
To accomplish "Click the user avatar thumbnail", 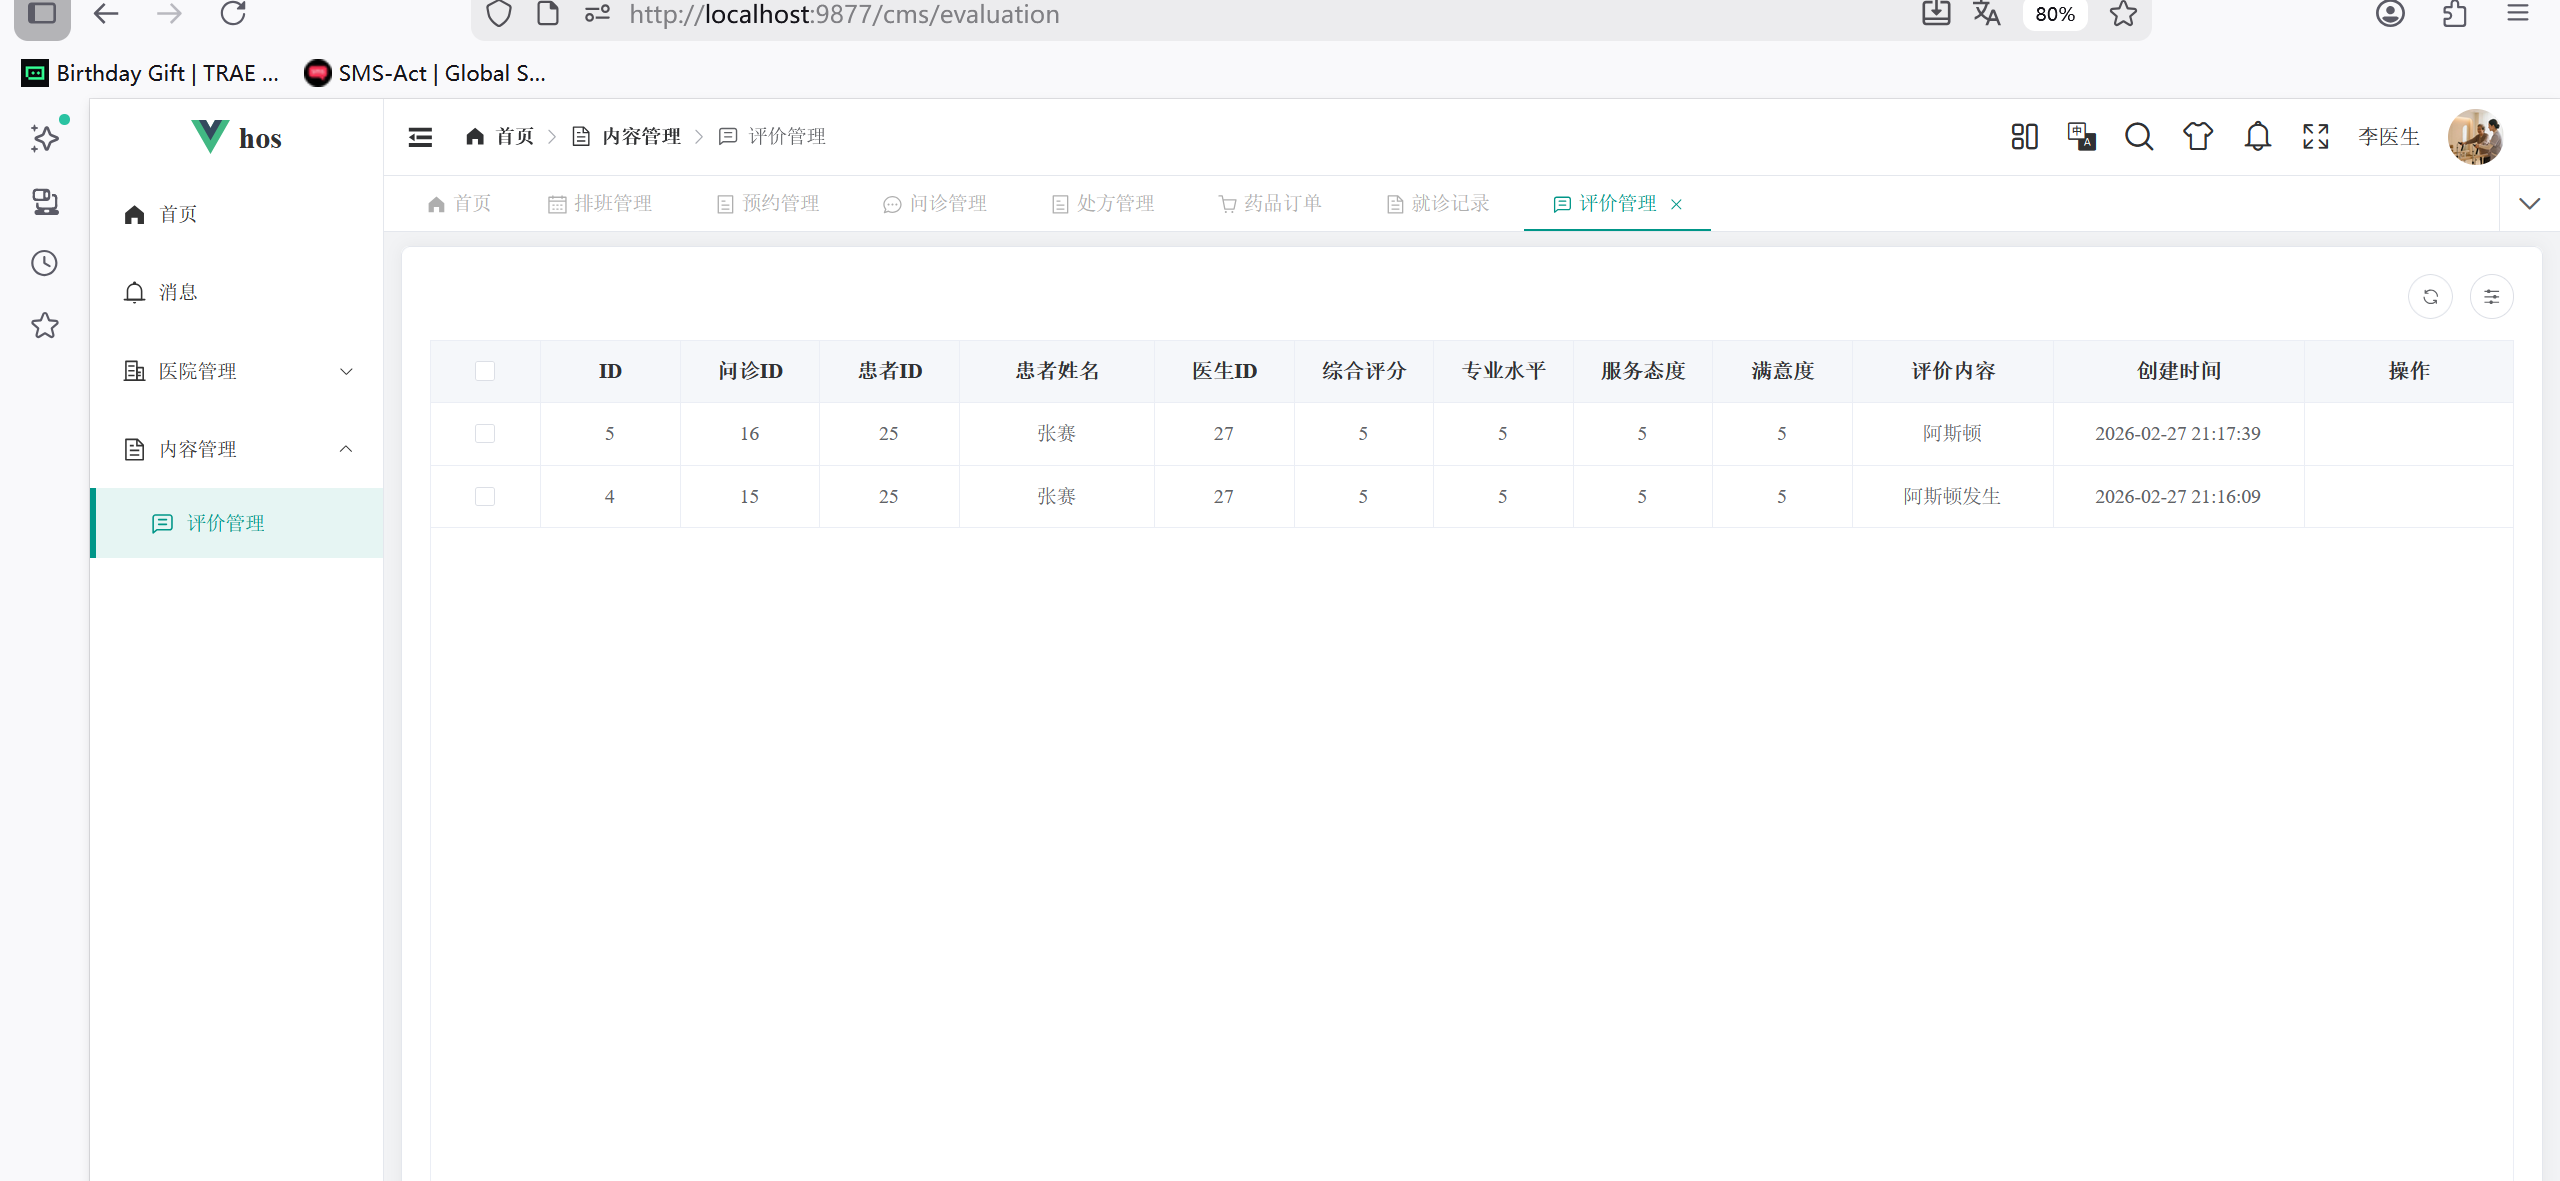I will coord(2474,137).
